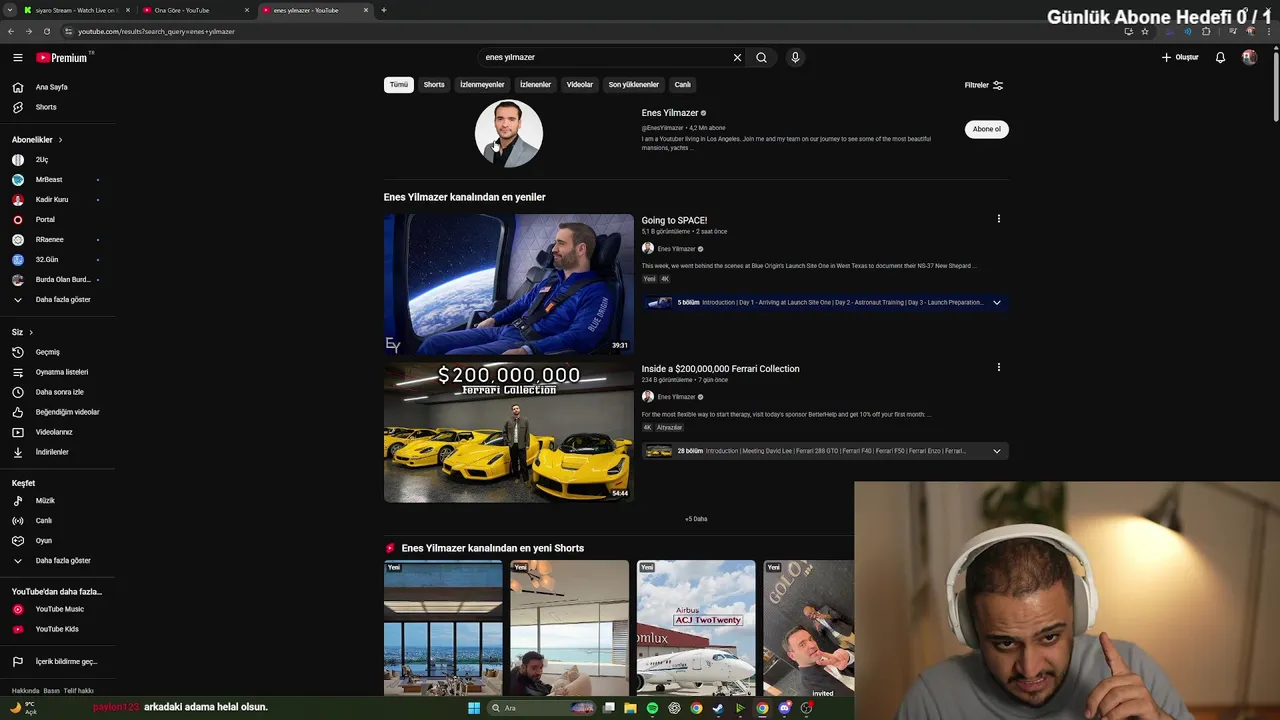Expand the Abonelikler subscriptions section
The width and height of the screenshot is (1280, 720).
(37, 140)
